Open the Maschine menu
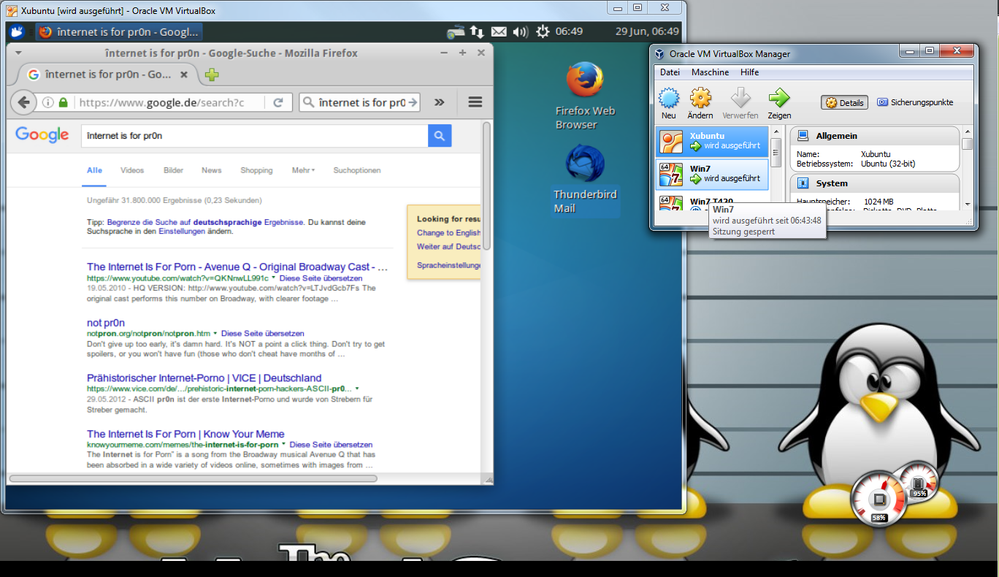The width and height of the screenshot is (999, 577). [x=710, y=73]
